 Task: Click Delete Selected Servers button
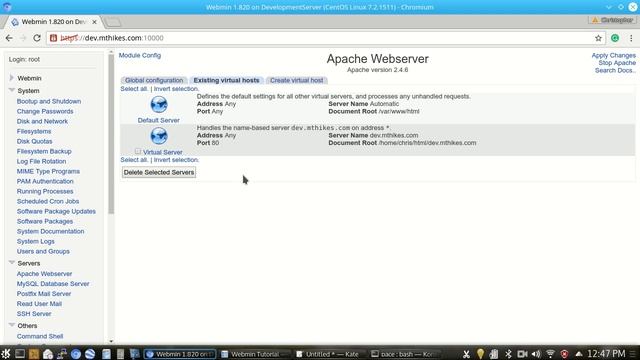coord(159,172)
